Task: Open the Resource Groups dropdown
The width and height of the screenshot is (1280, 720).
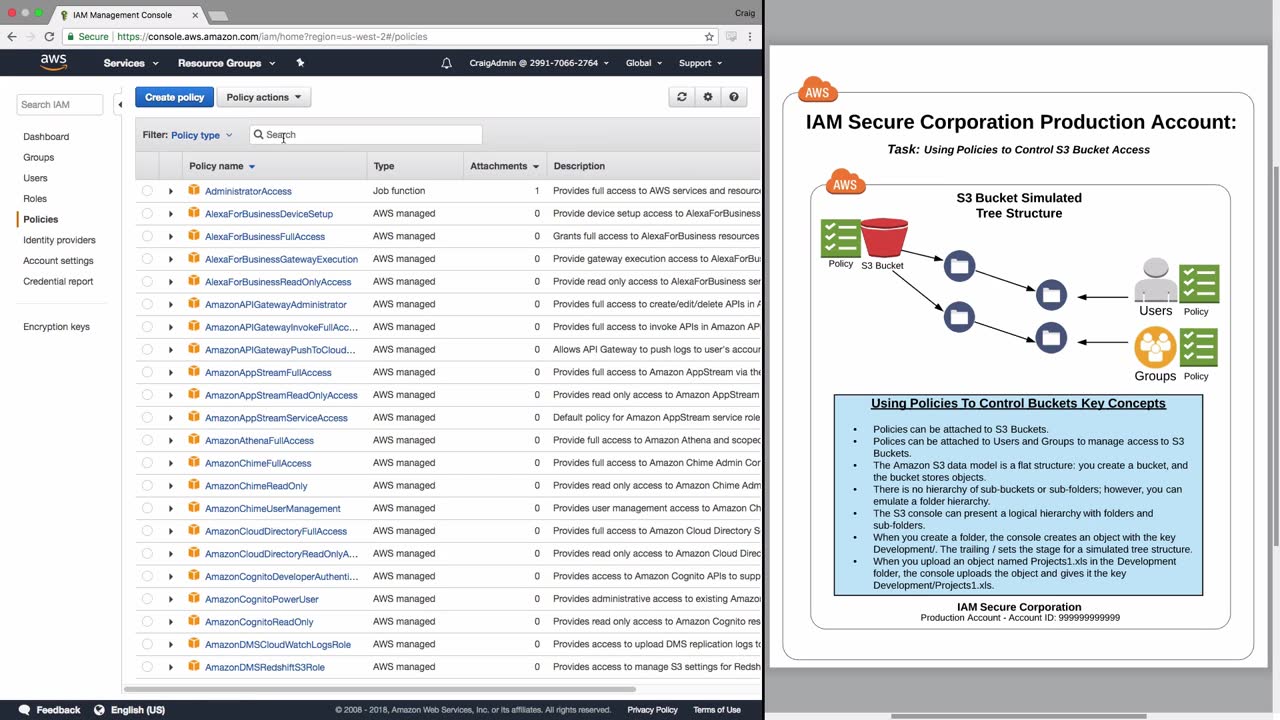Action: point(226,63)
